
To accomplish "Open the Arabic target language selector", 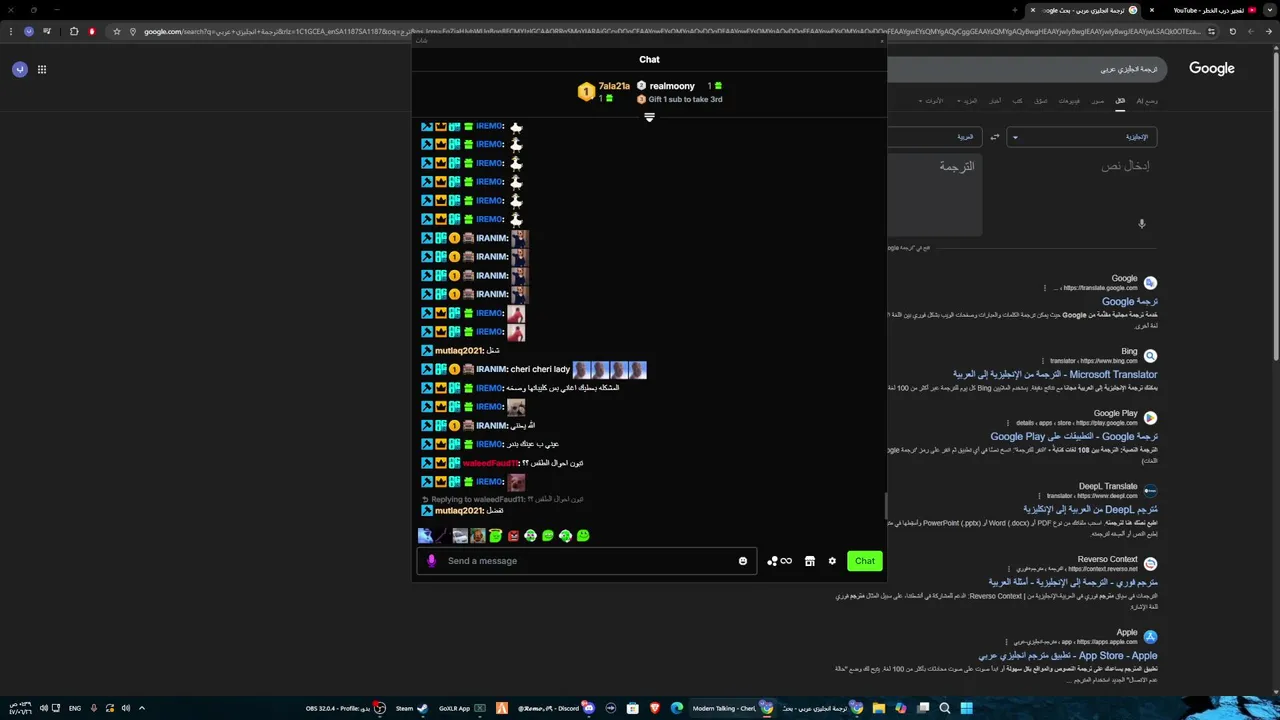I will point(936,137).
